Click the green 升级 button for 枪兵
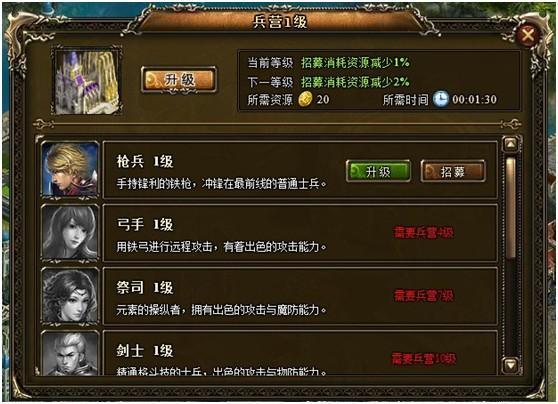The image size is (558, 404). click(x=378, y=172)
